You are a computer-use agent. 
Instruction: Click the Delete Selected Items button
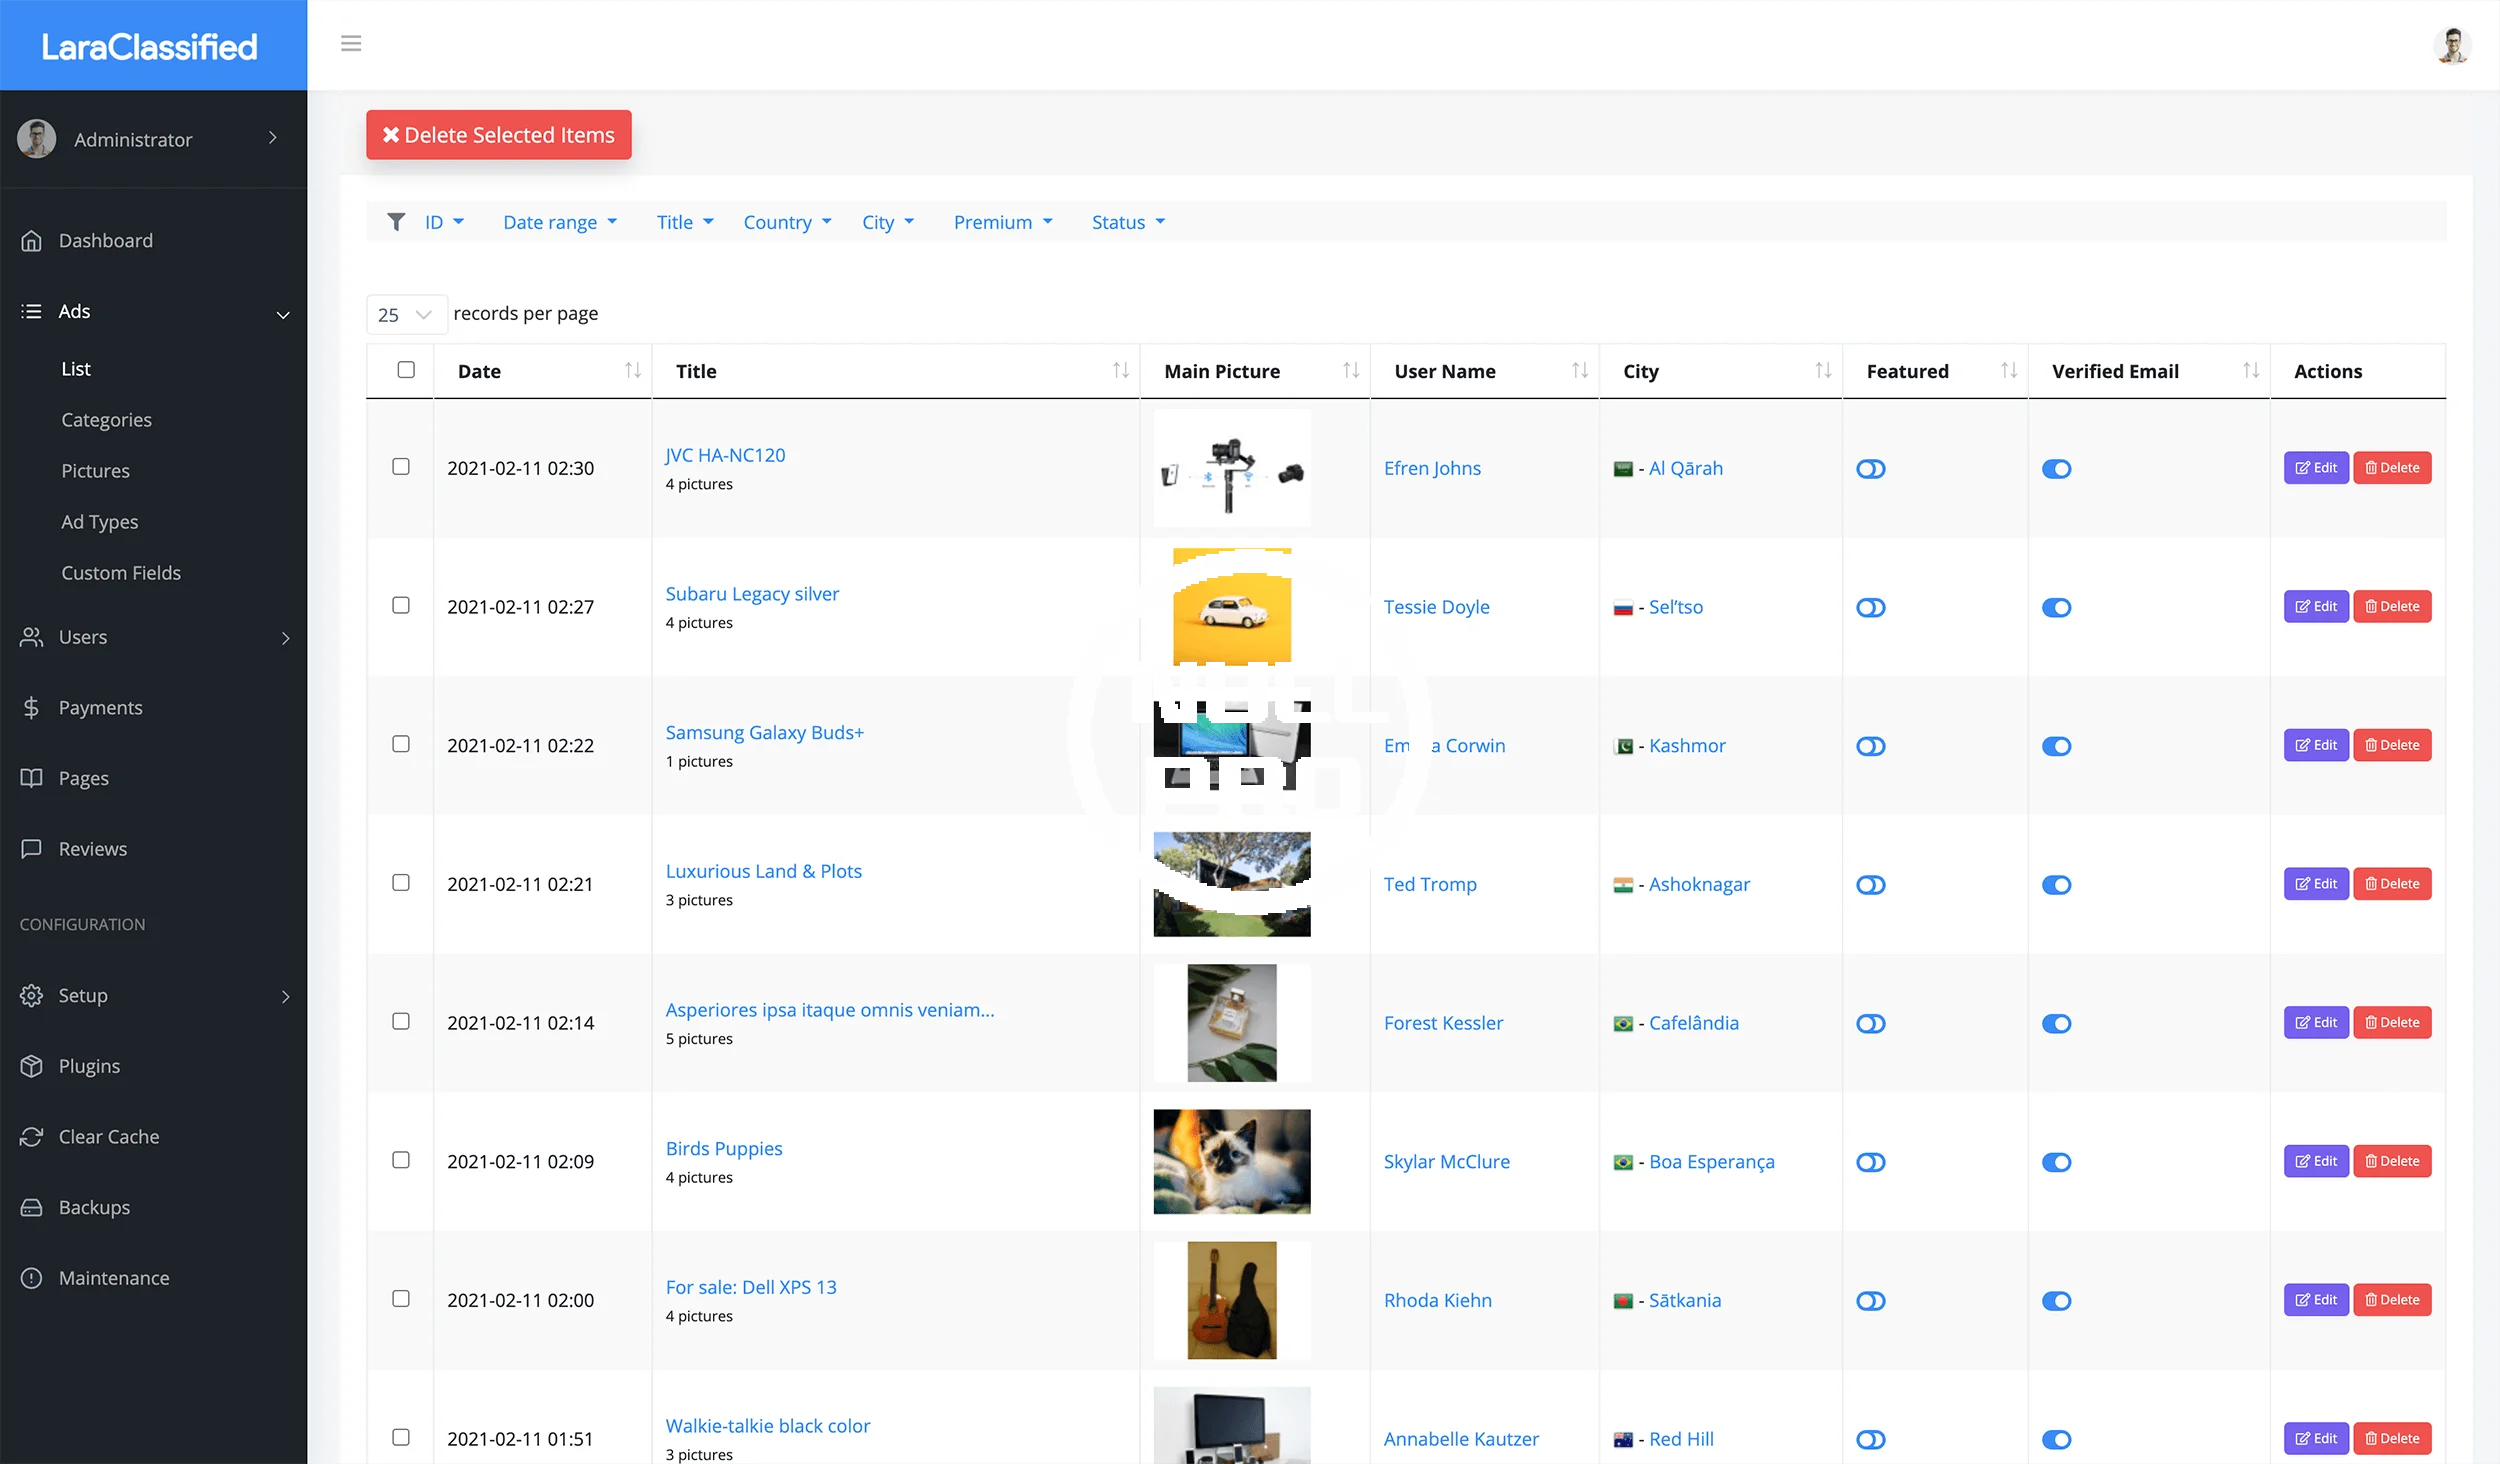(x=498, y=135)
